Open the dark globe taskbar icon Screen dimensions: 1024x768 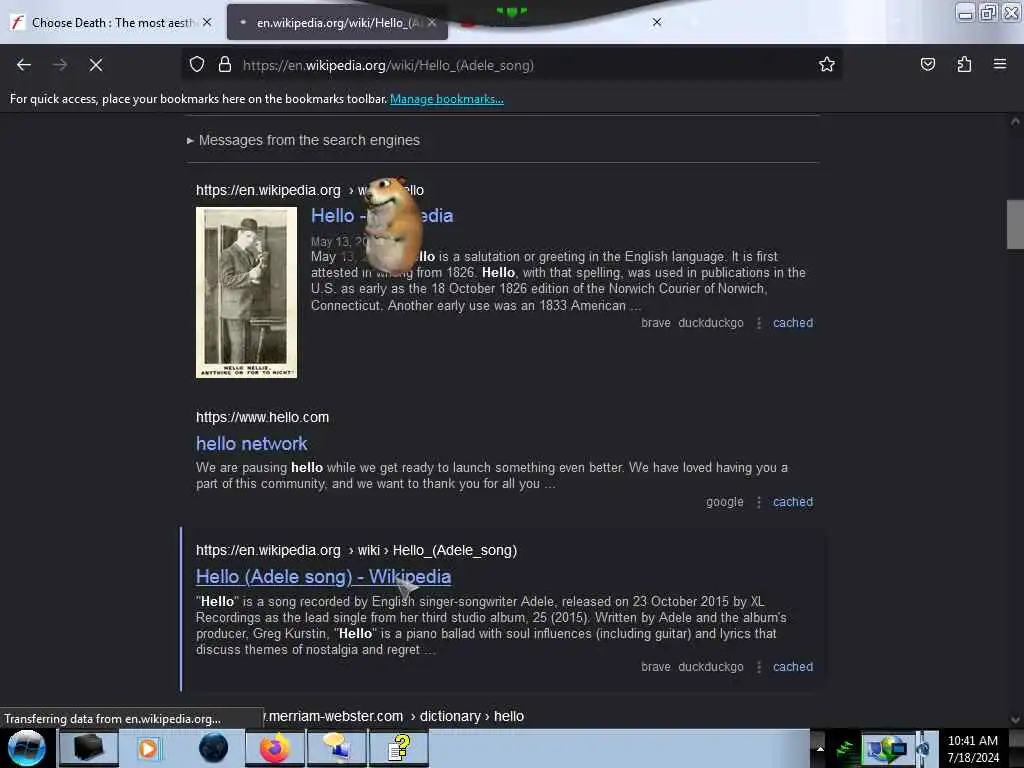pyautogui.click(x=213, y=748)
